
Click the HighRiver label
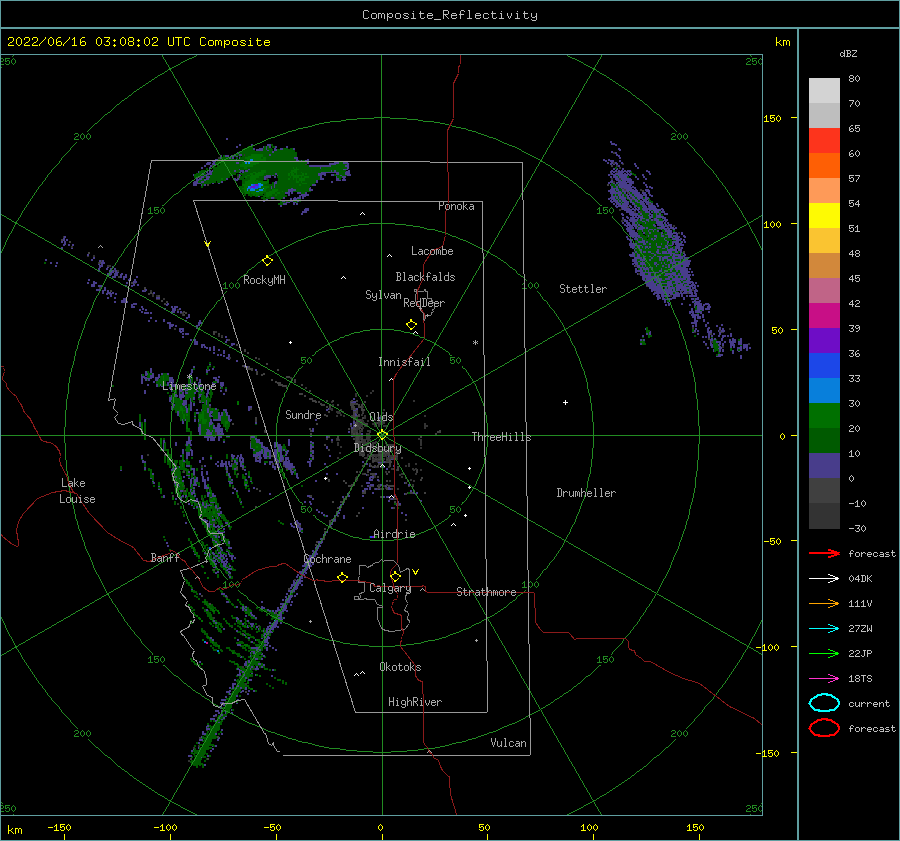coord(415,702)
